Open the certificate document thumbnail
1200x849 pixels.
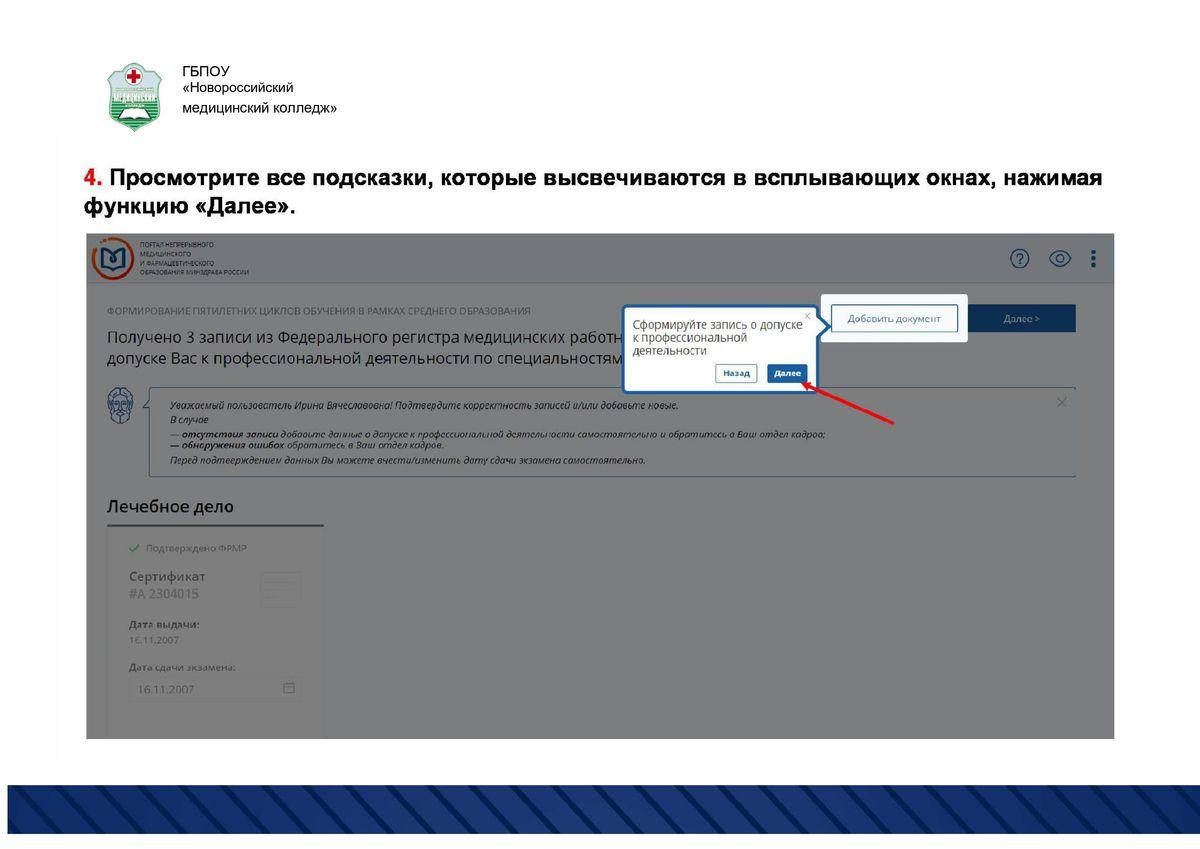tap(280, 589)
